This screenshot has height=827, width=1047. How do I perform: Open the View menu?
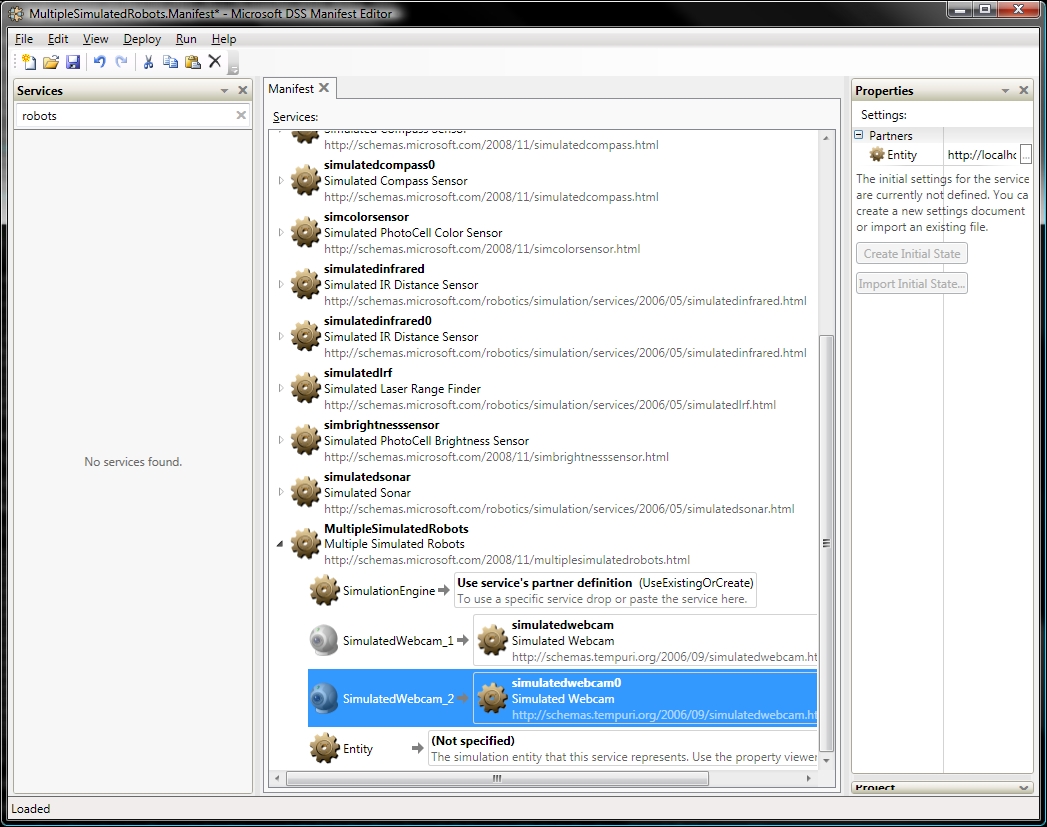tap(95, 39)
